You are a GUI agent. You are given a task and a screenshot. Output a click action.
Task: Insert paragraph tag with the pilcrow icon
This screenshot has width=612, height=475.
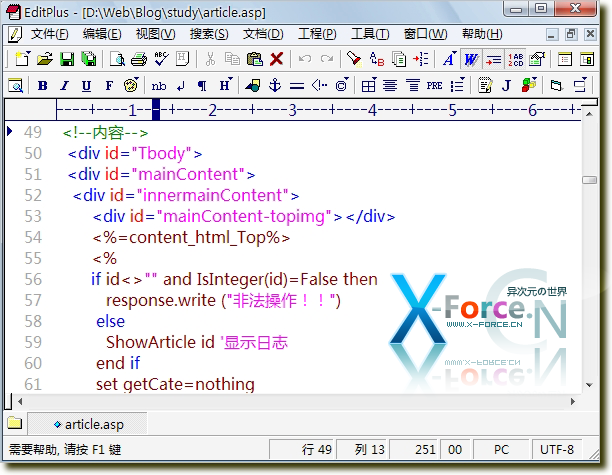[x=202, y=86]
